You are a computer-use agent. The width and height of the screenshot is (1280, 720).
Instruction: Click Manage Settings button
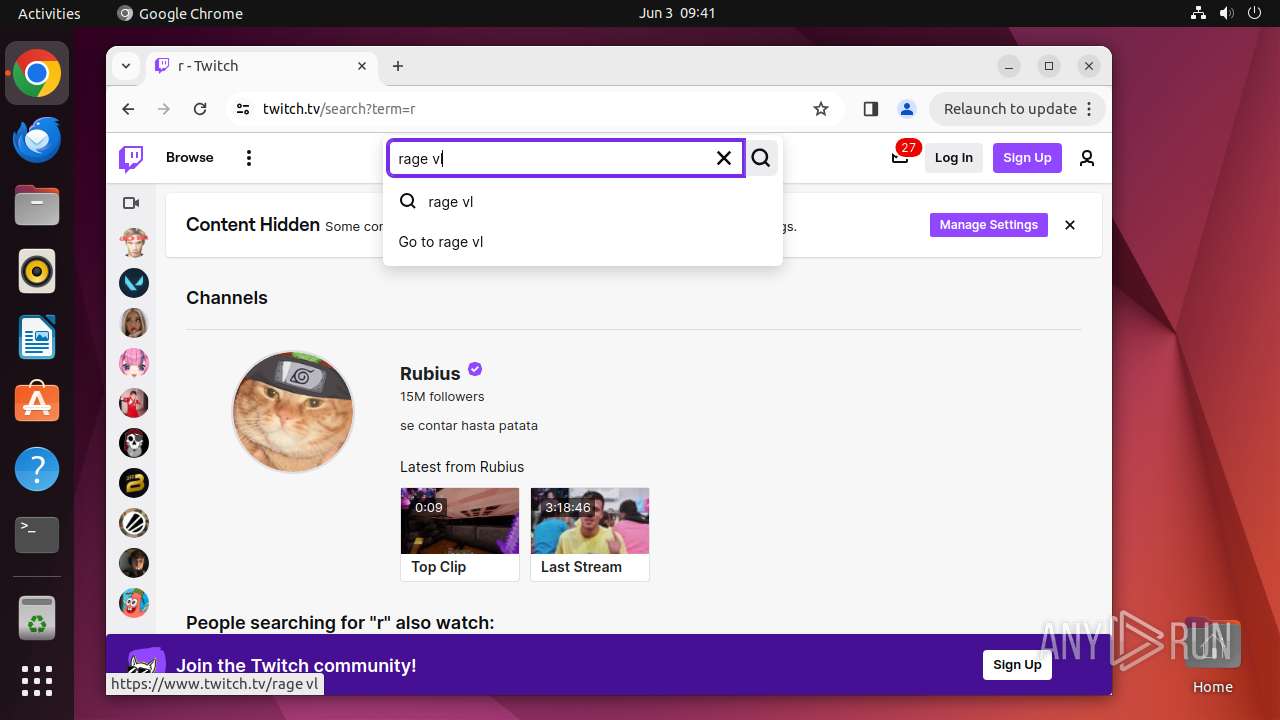pyautogui.click(x=989, y=225)
